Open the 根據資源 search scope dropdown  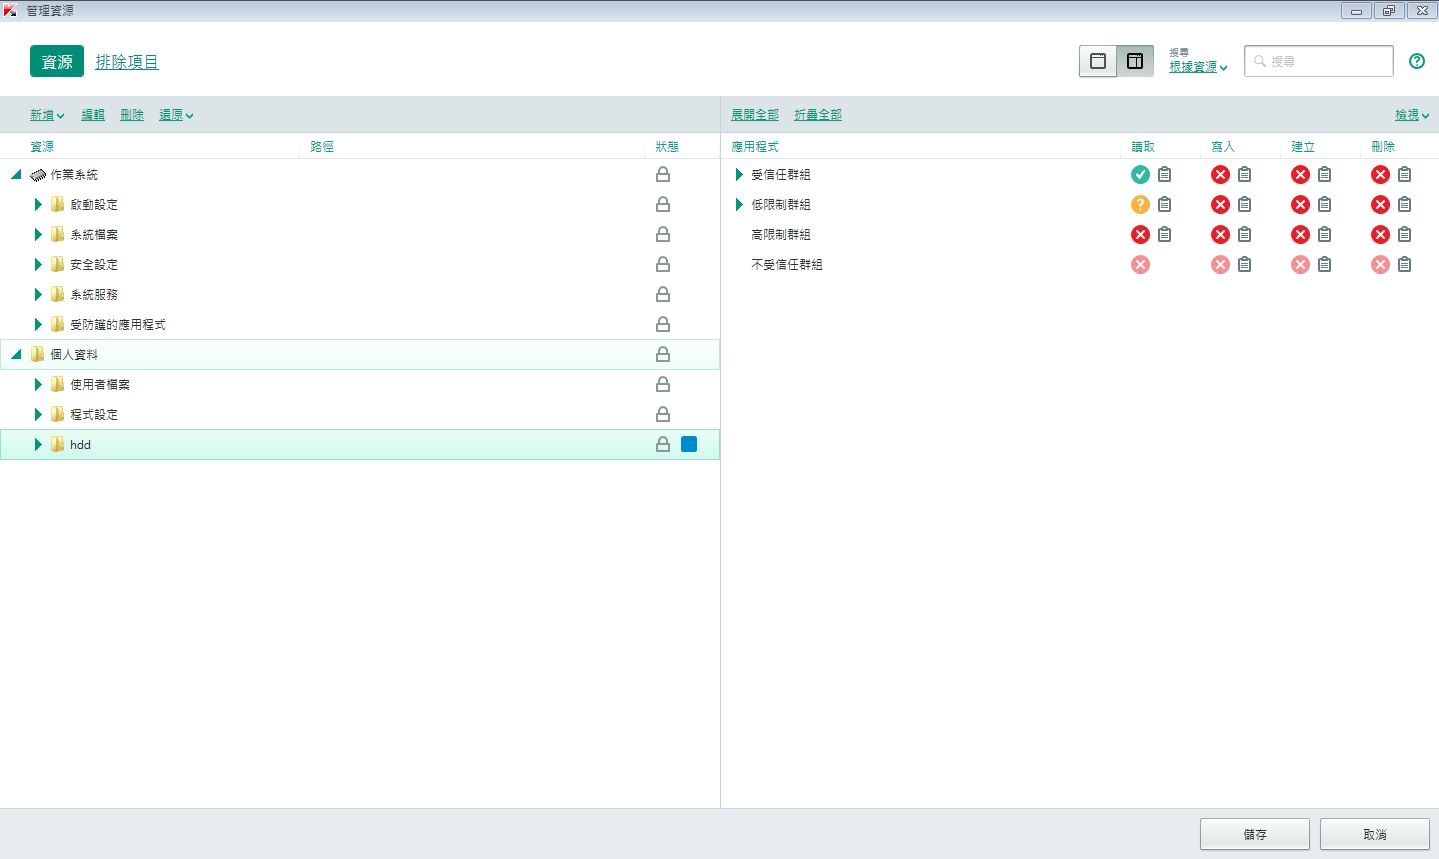pyautogui.click(x=1198, y=67)
